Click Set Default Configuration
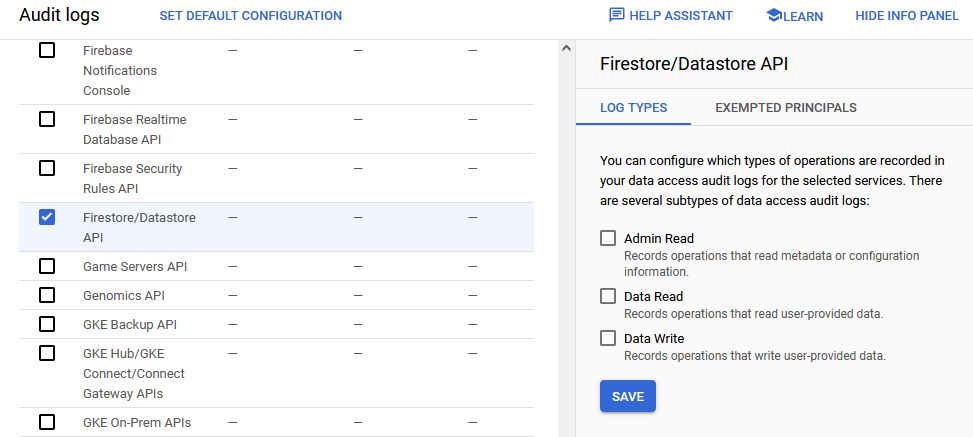The height and width of the screenshot is (437, 973). click(250, 16)
